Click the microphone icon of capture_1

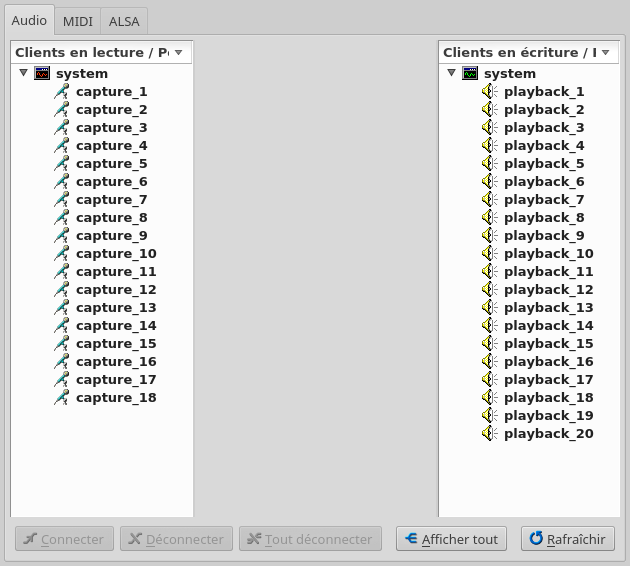[x=61, y=91]
